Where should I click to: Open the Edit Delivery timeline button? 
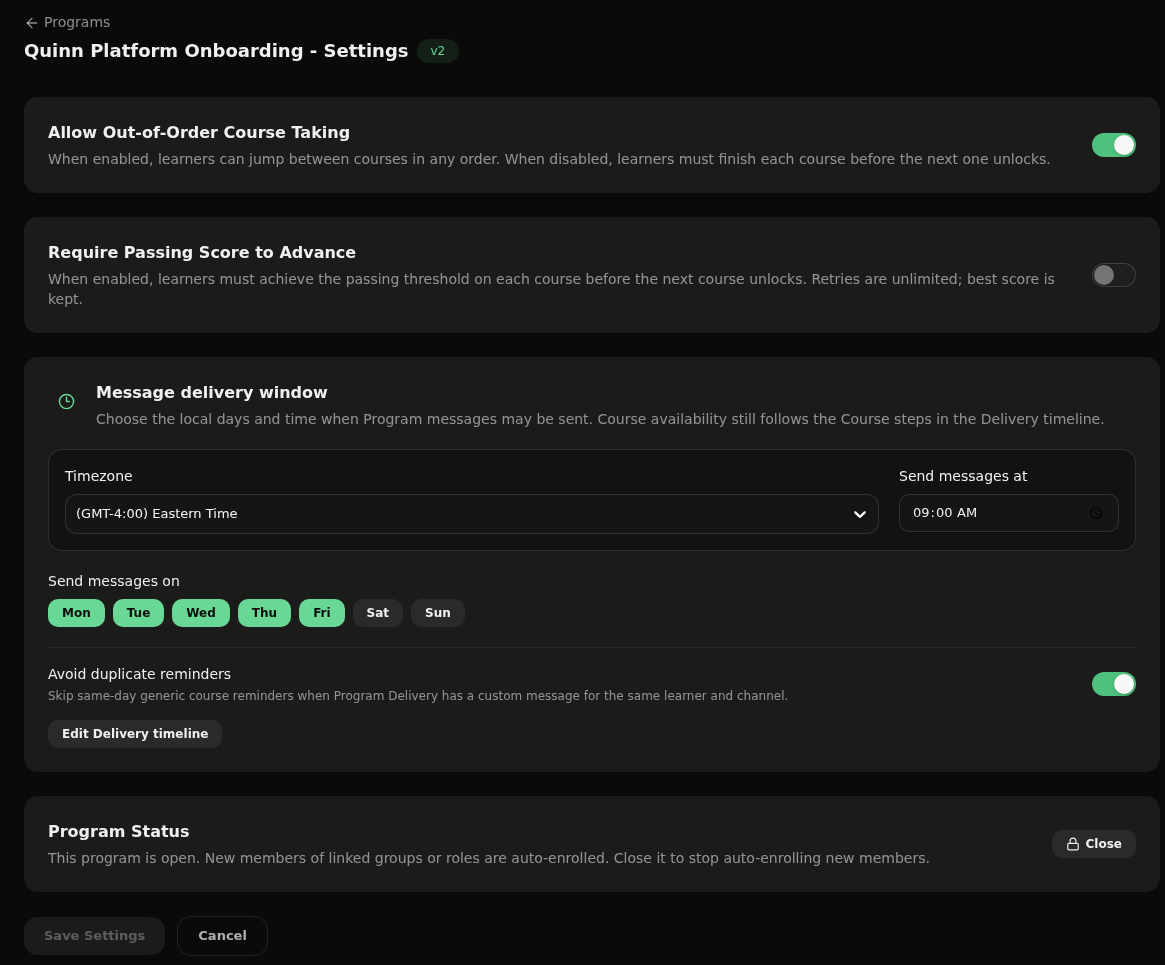(134, 734)
